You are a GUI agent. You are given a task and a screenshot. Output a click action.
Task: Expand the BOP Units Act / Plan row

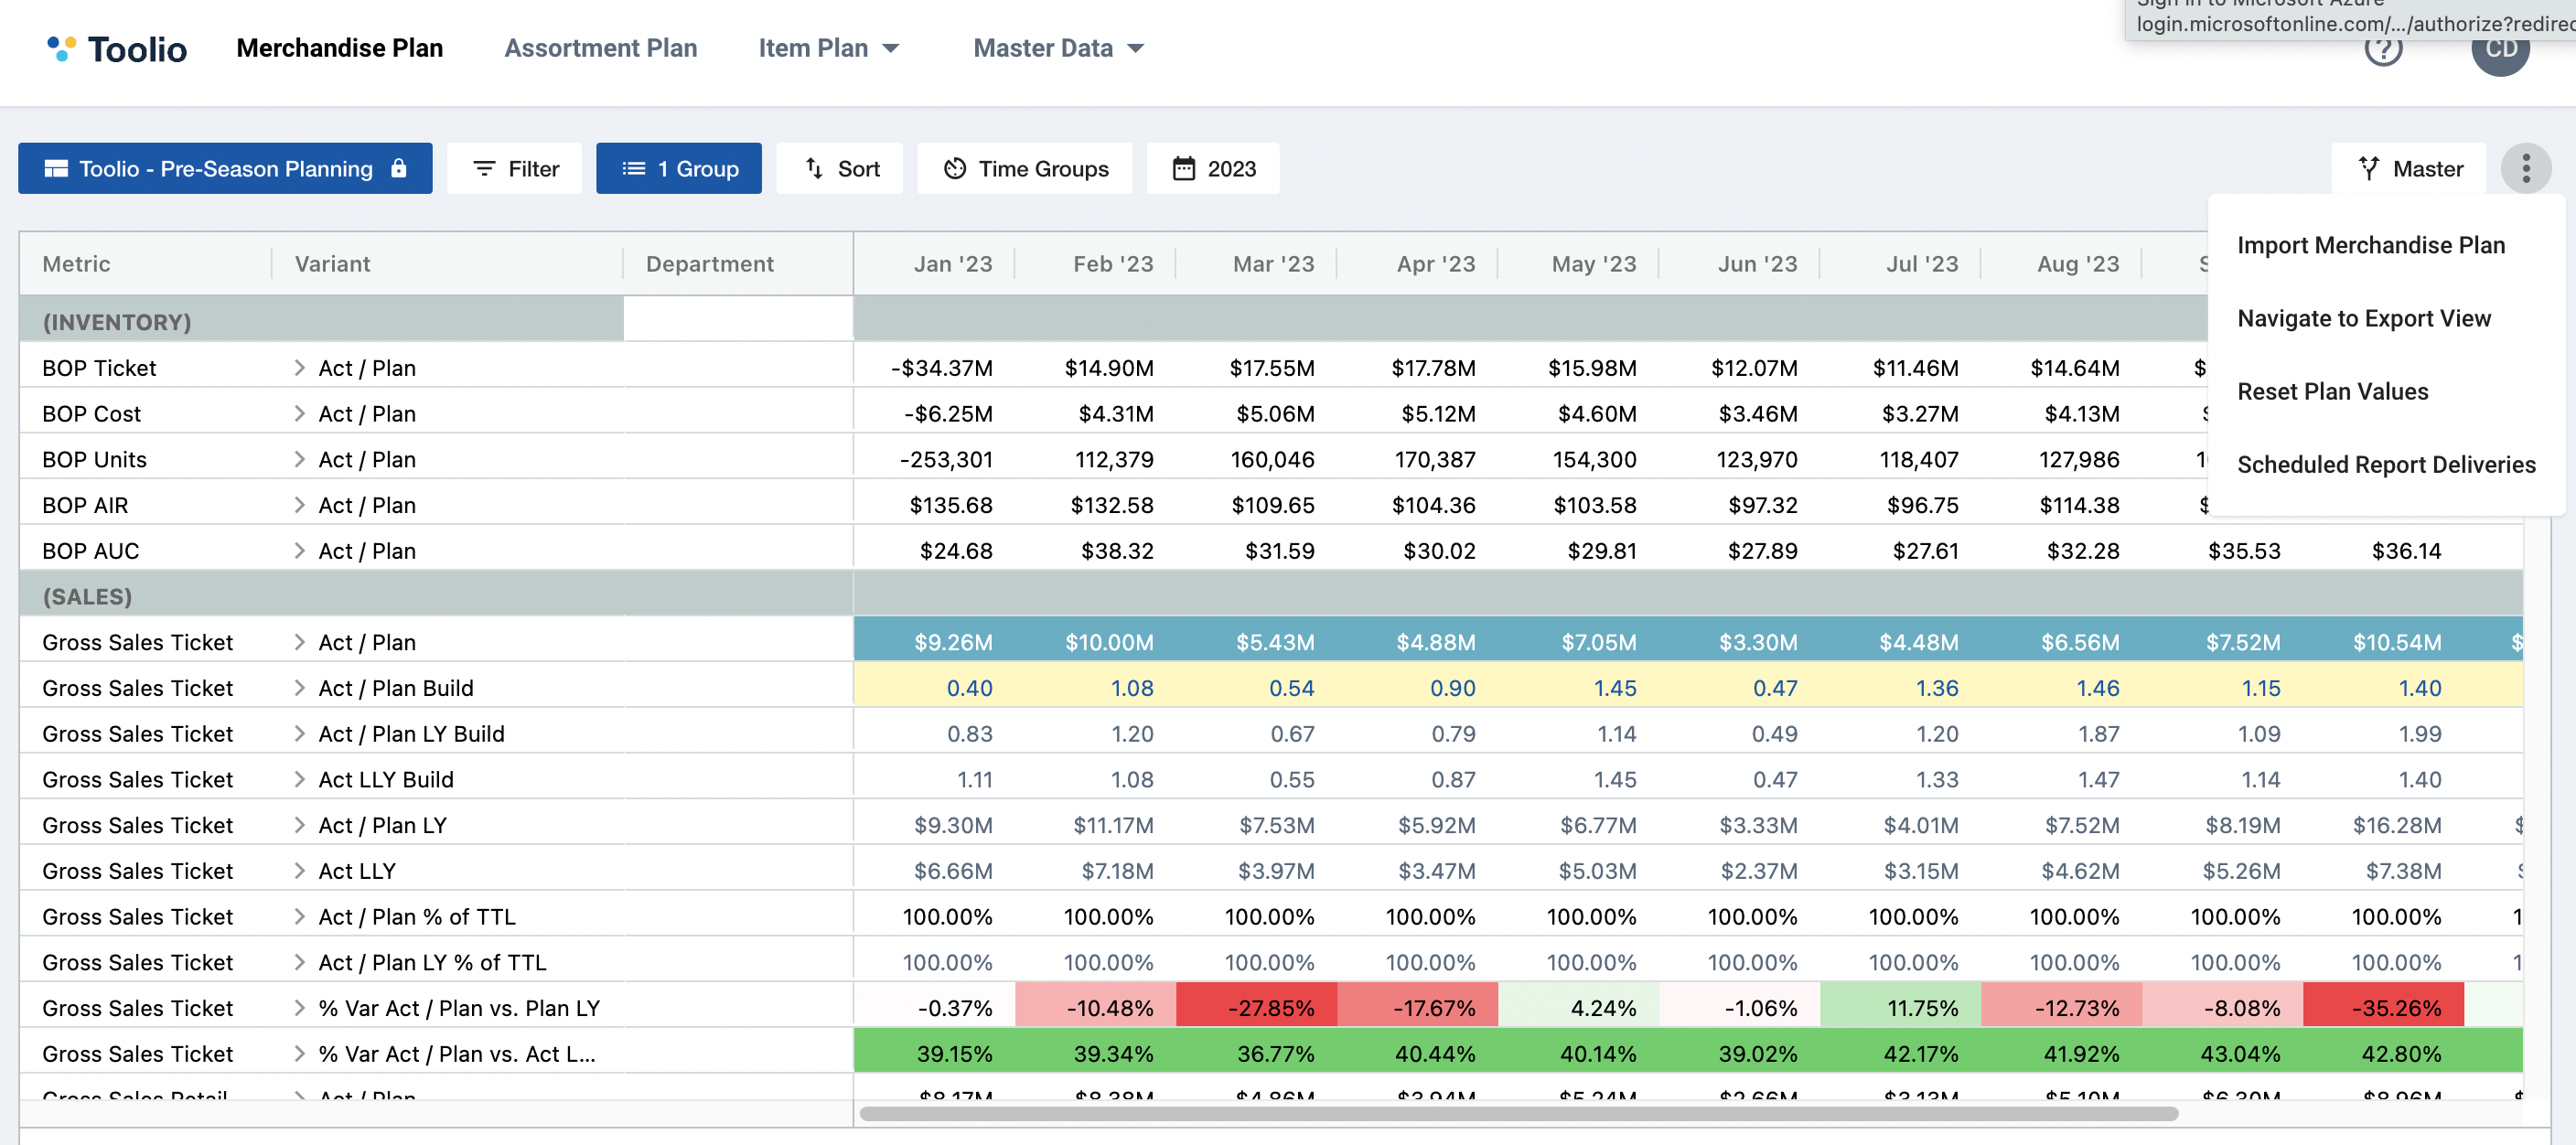[x=299, y=460]
